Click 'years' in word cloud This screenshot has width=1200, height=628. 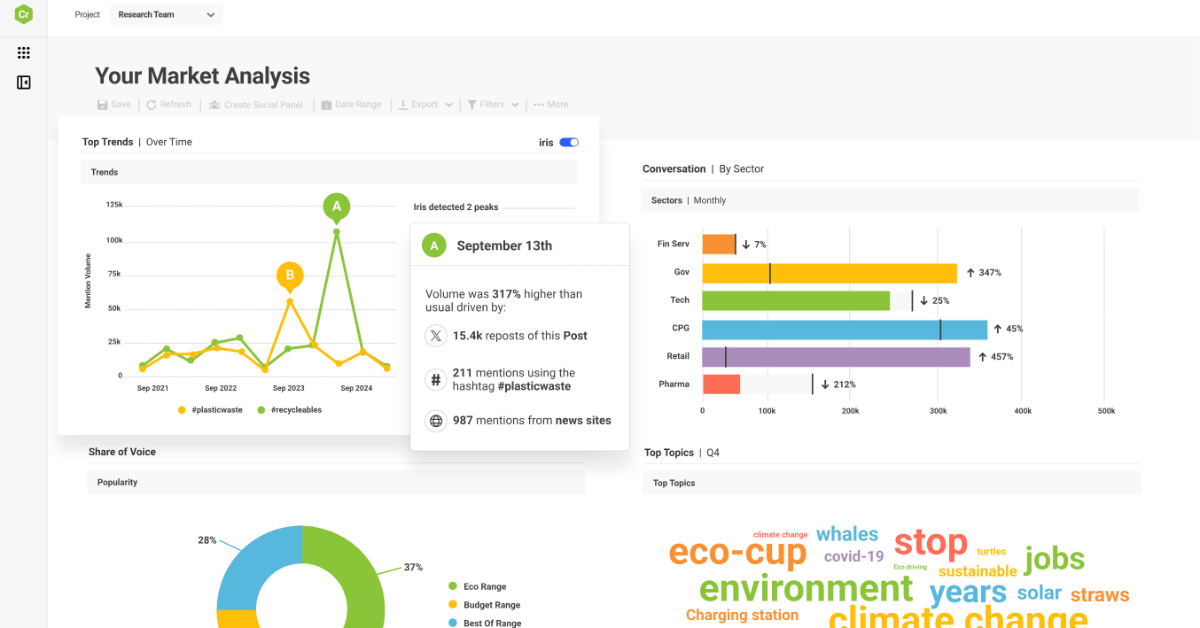[x=968, y=592]
